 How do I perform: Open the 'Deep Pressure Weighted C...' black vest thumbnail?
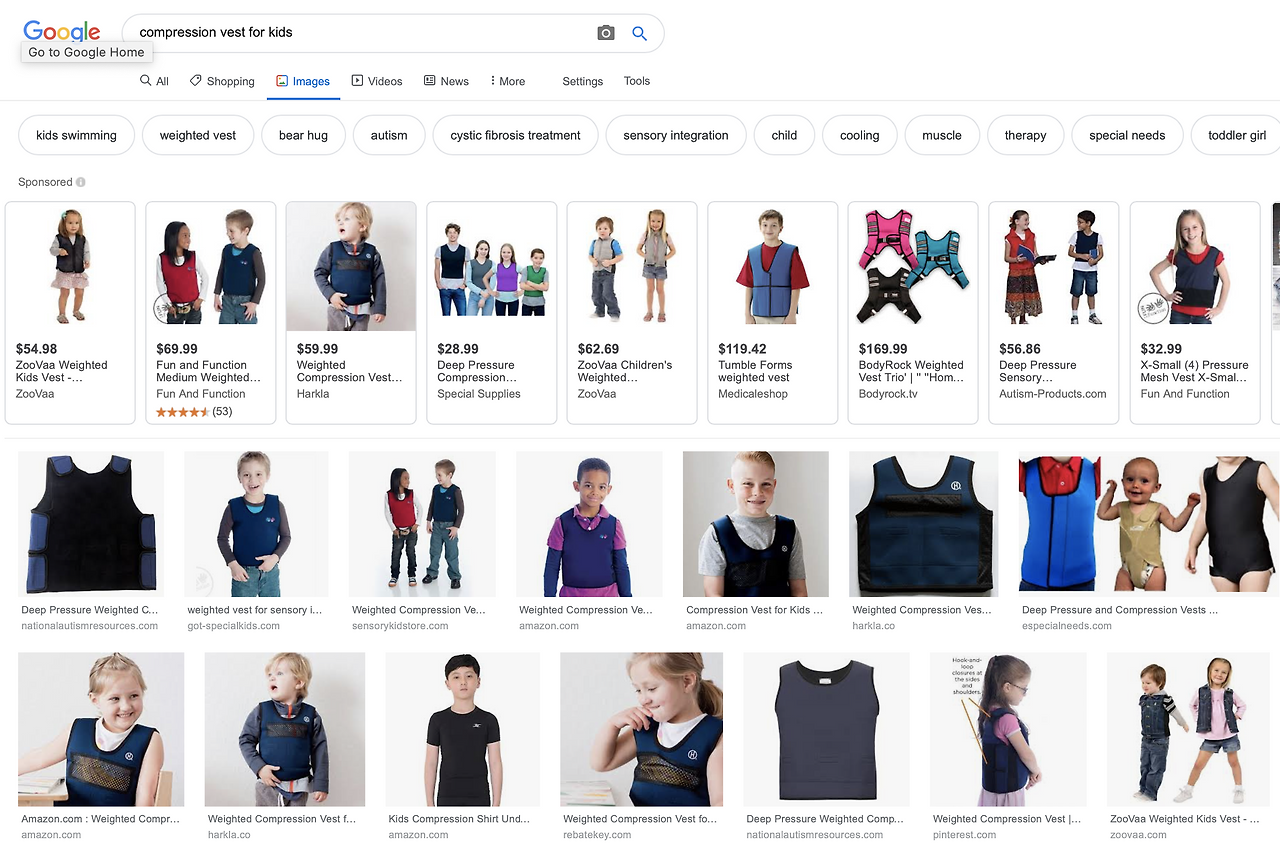[x=91, y=524]
